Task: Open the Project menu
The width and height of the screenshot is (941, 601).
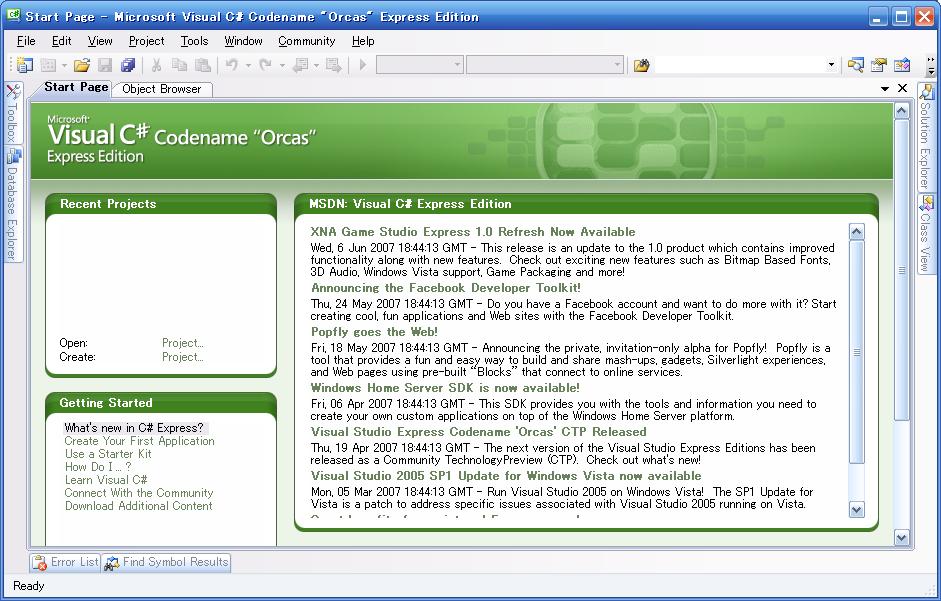Action: 146,41
